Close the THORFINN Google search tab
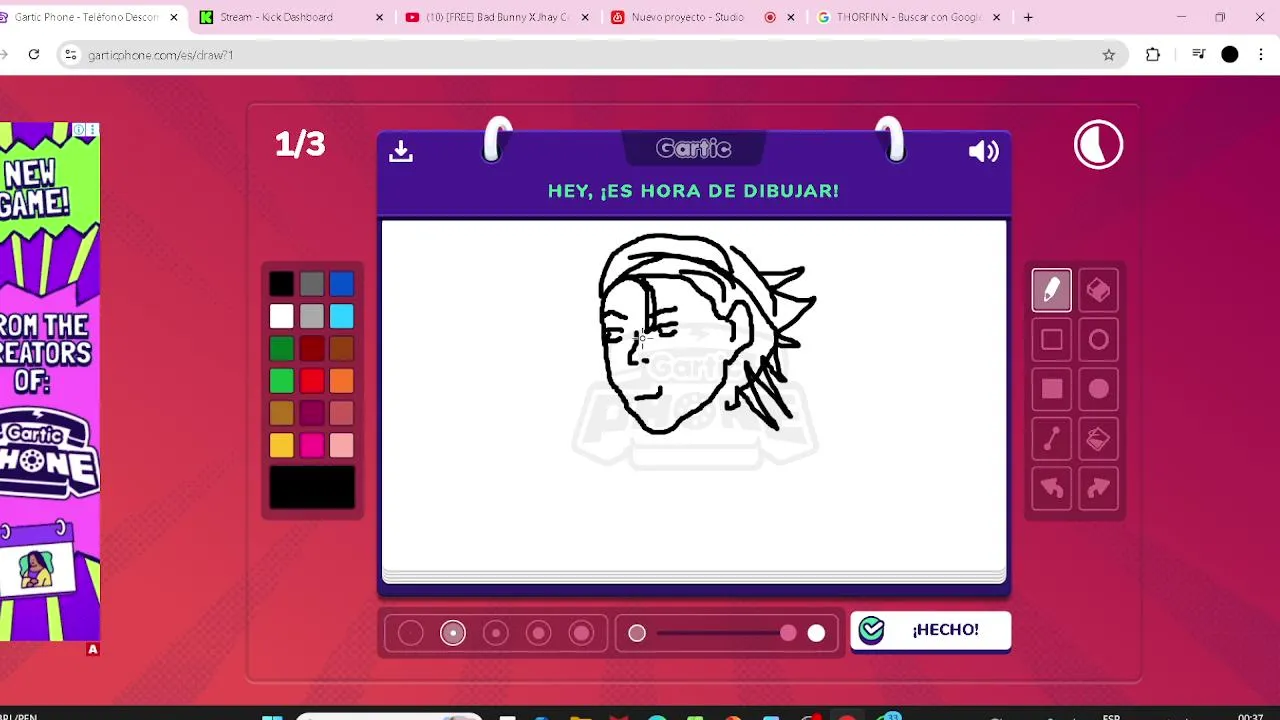Viewport: 1280px width, 720px height. tap(996, 17)
